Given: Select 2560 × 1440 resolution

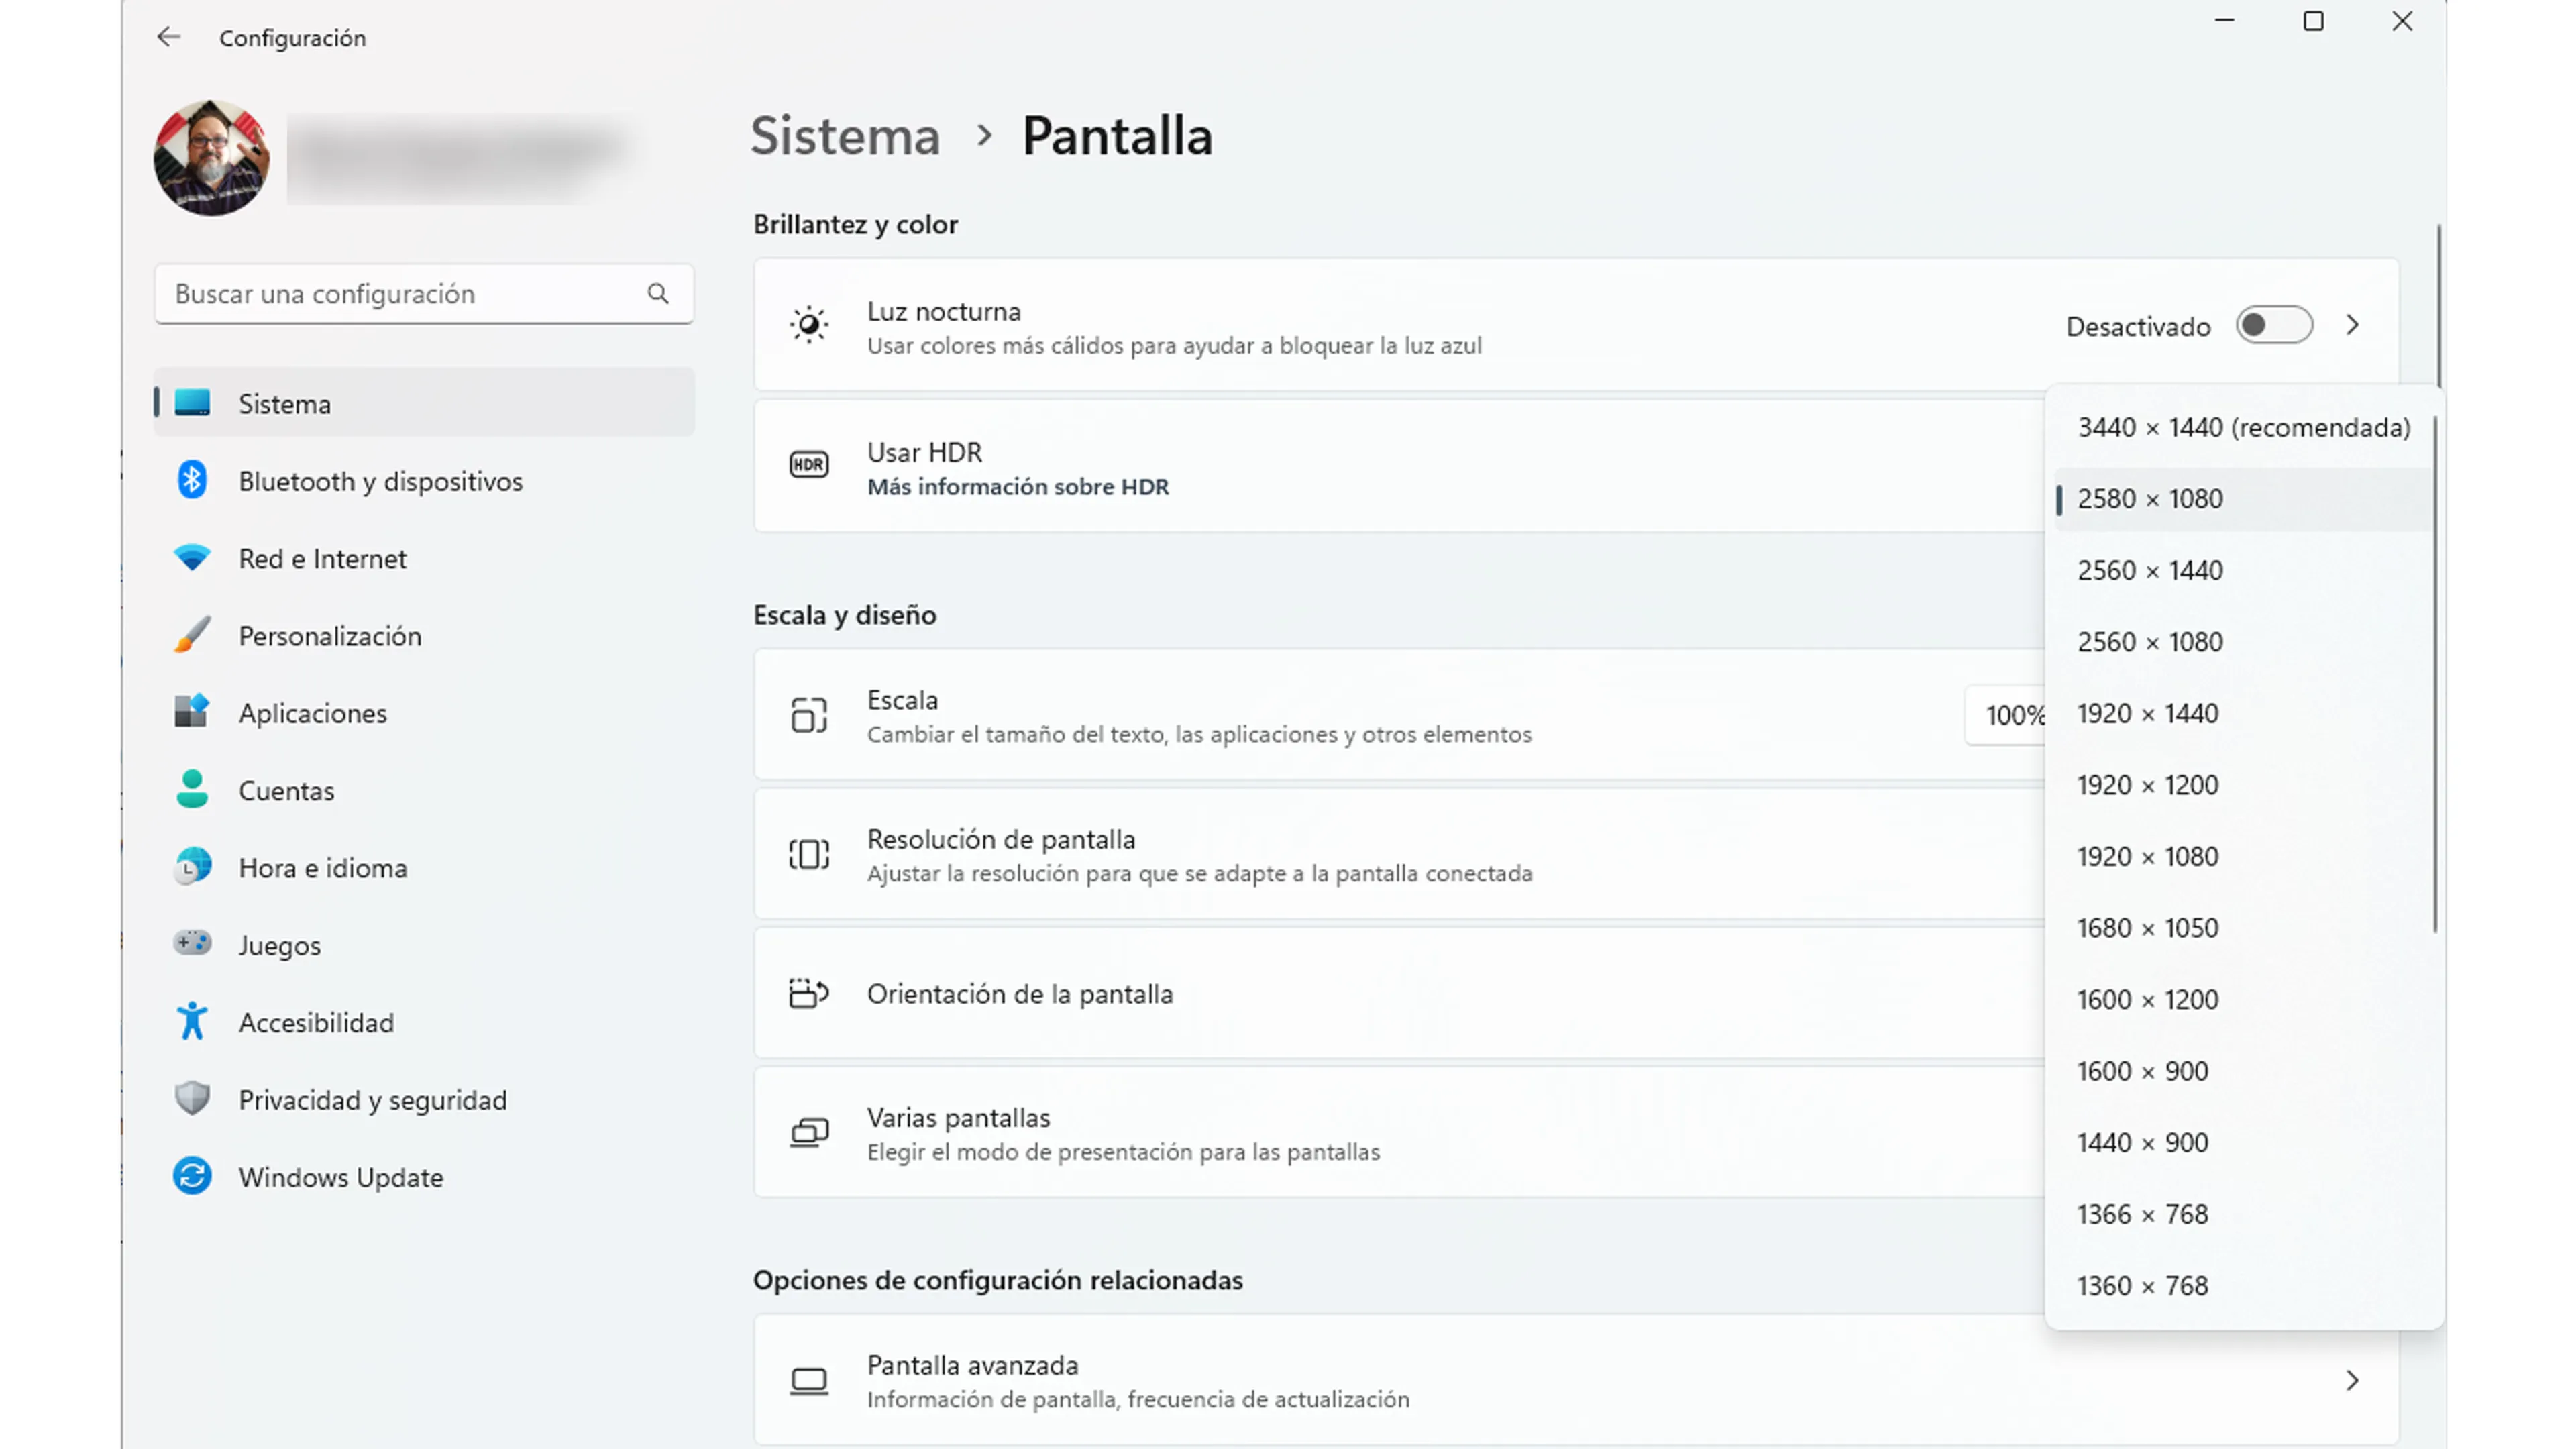Looking at the screenshot, I should click(x=2244, y=571).
